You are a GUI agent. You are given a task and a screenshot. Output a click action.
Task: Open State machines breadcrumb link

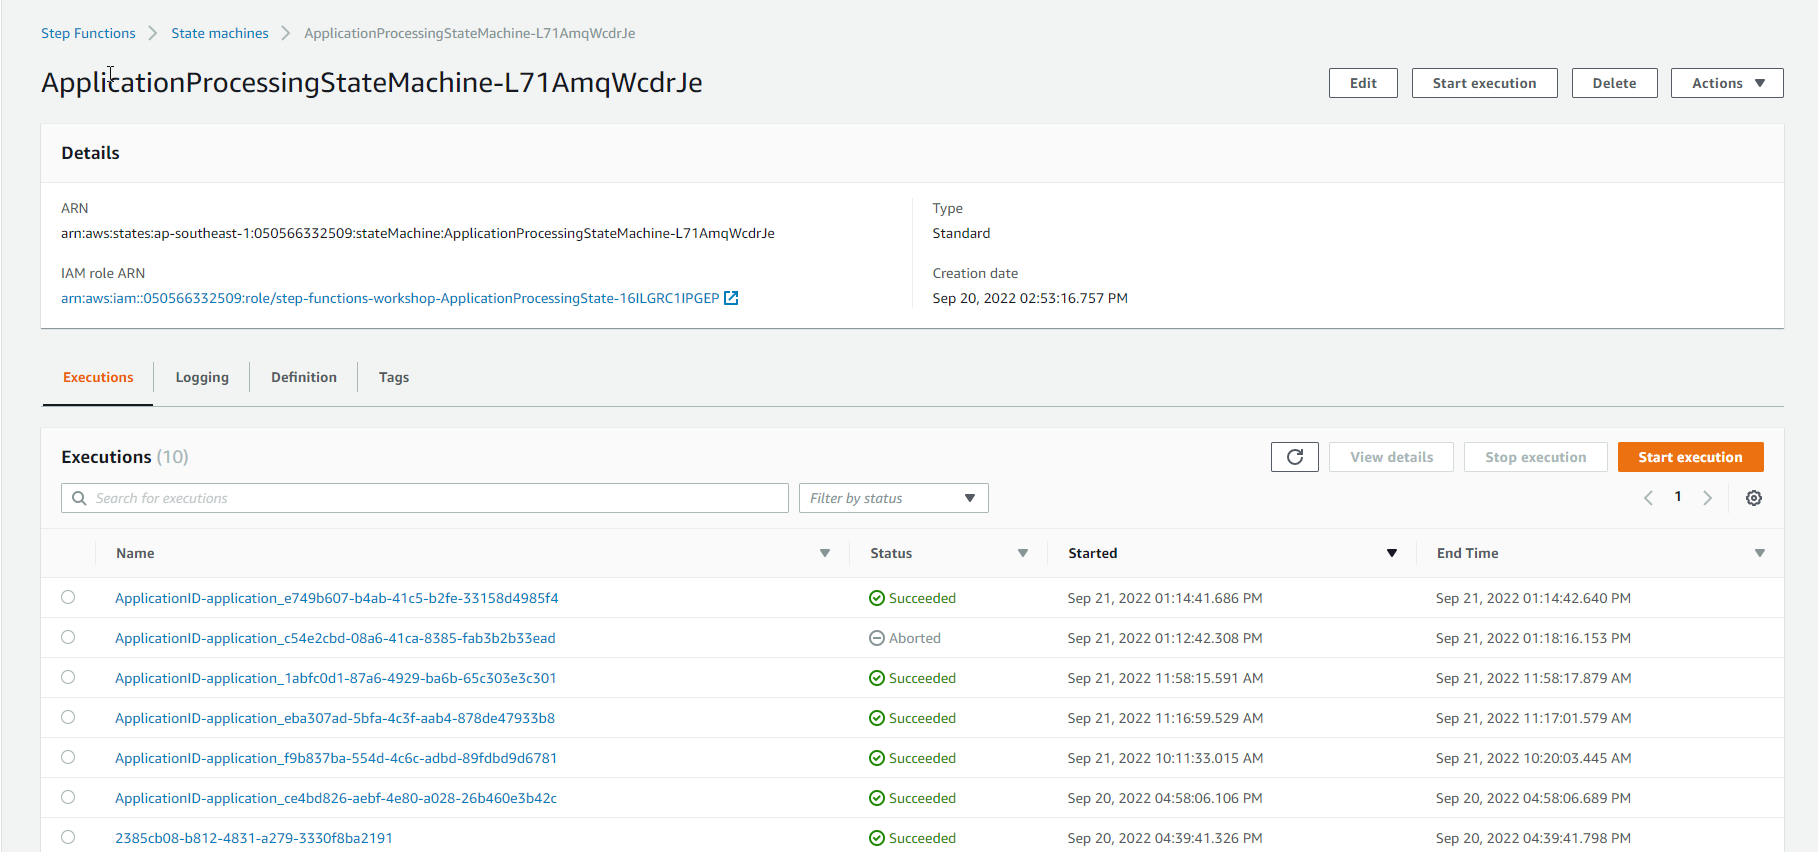220,33
